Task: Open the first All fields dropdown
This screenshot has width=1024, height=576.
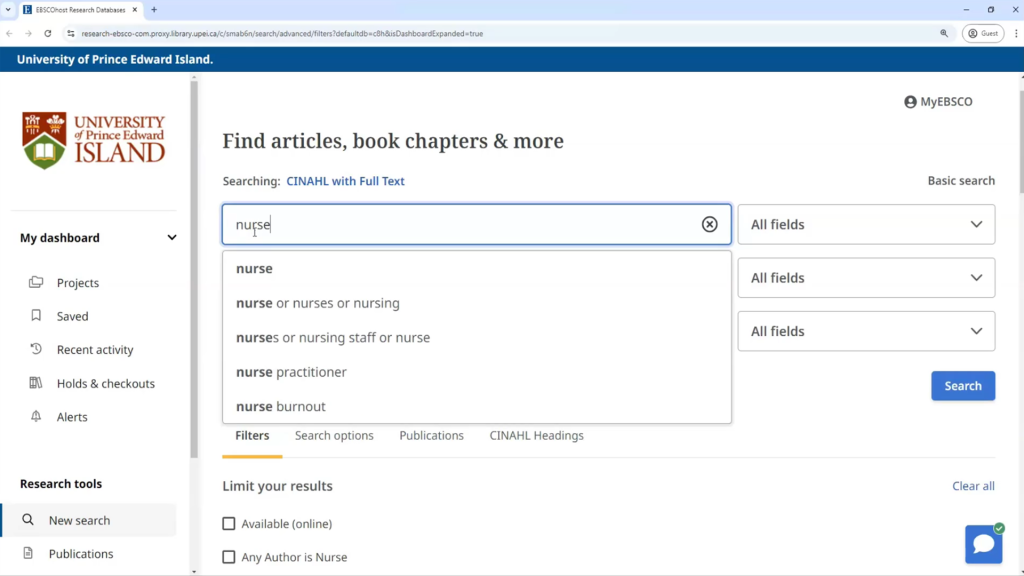Action: 866,225
